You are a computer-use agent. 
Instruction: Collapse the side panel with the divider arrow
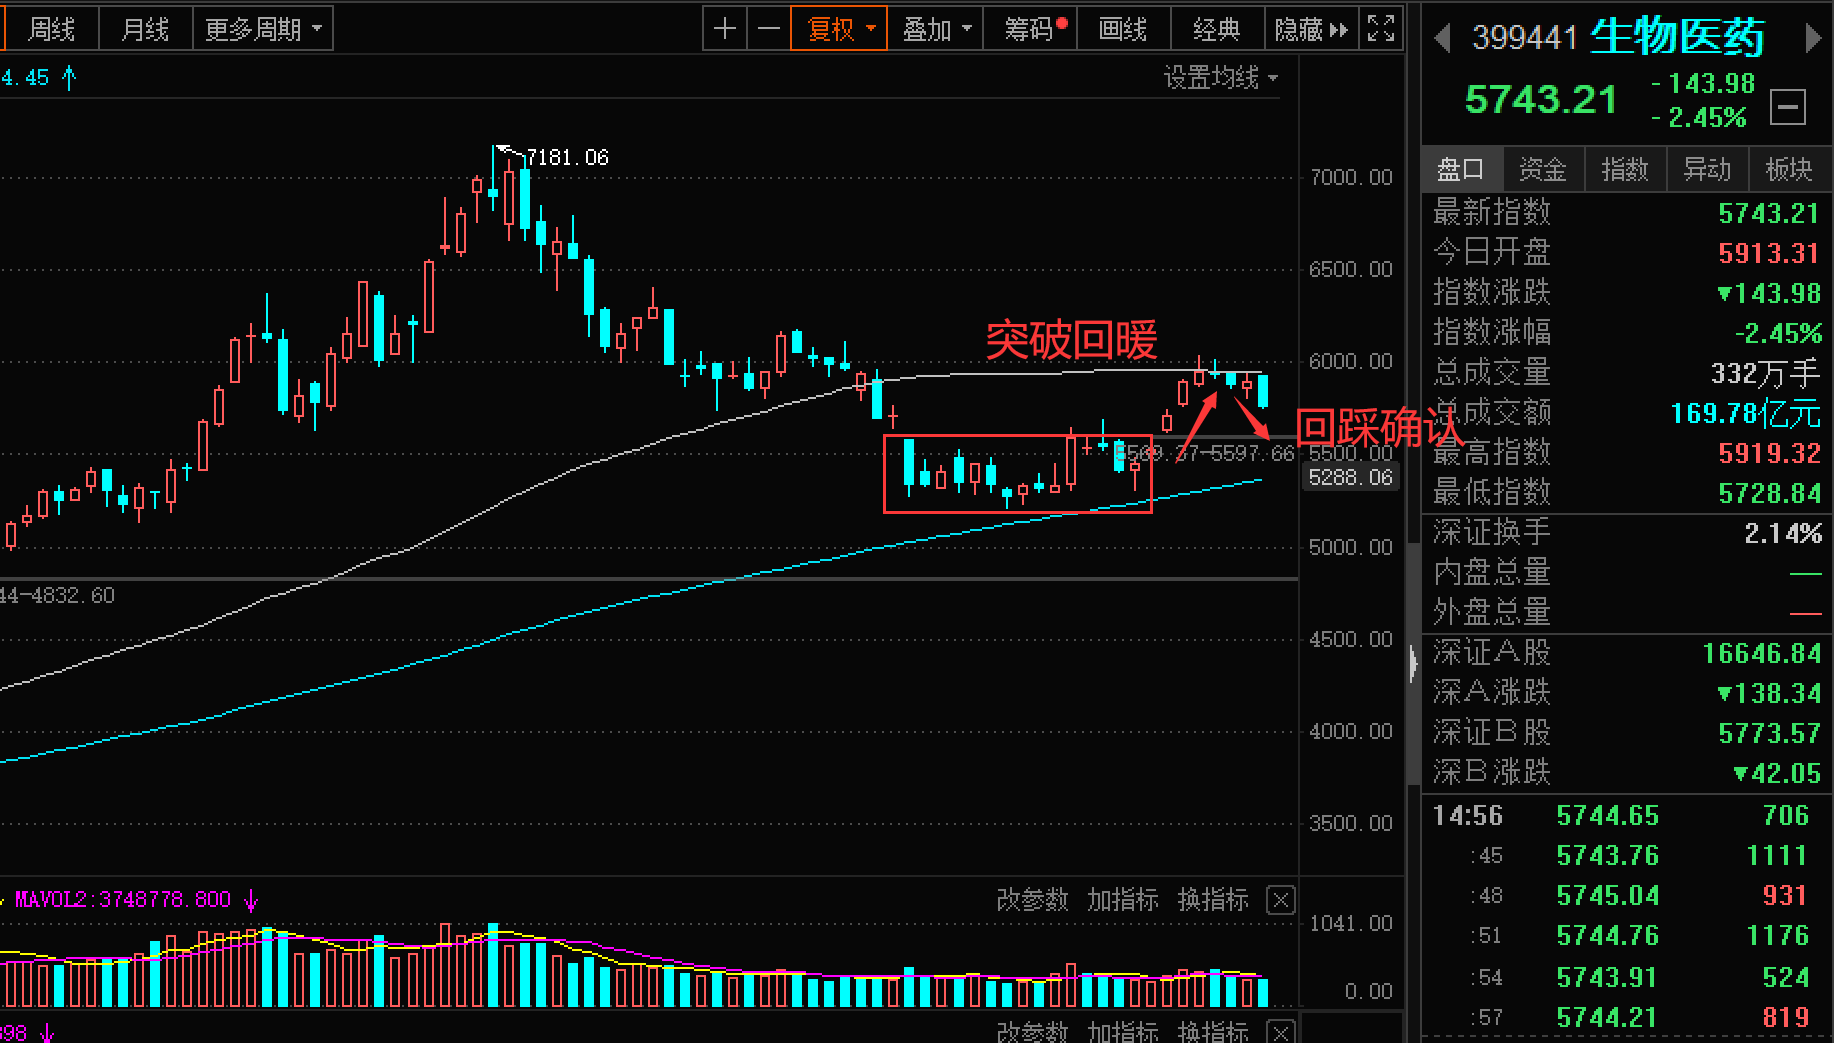(x=1413, y=663)
